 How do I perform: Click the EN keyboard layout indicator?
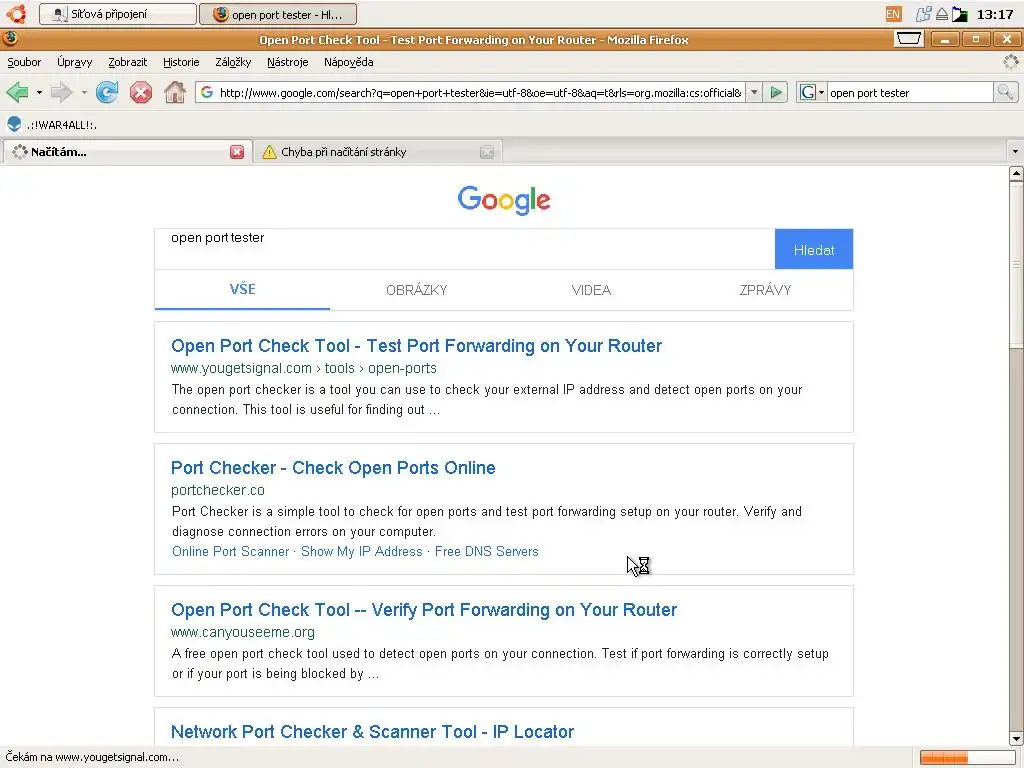(x=893, y=14)
